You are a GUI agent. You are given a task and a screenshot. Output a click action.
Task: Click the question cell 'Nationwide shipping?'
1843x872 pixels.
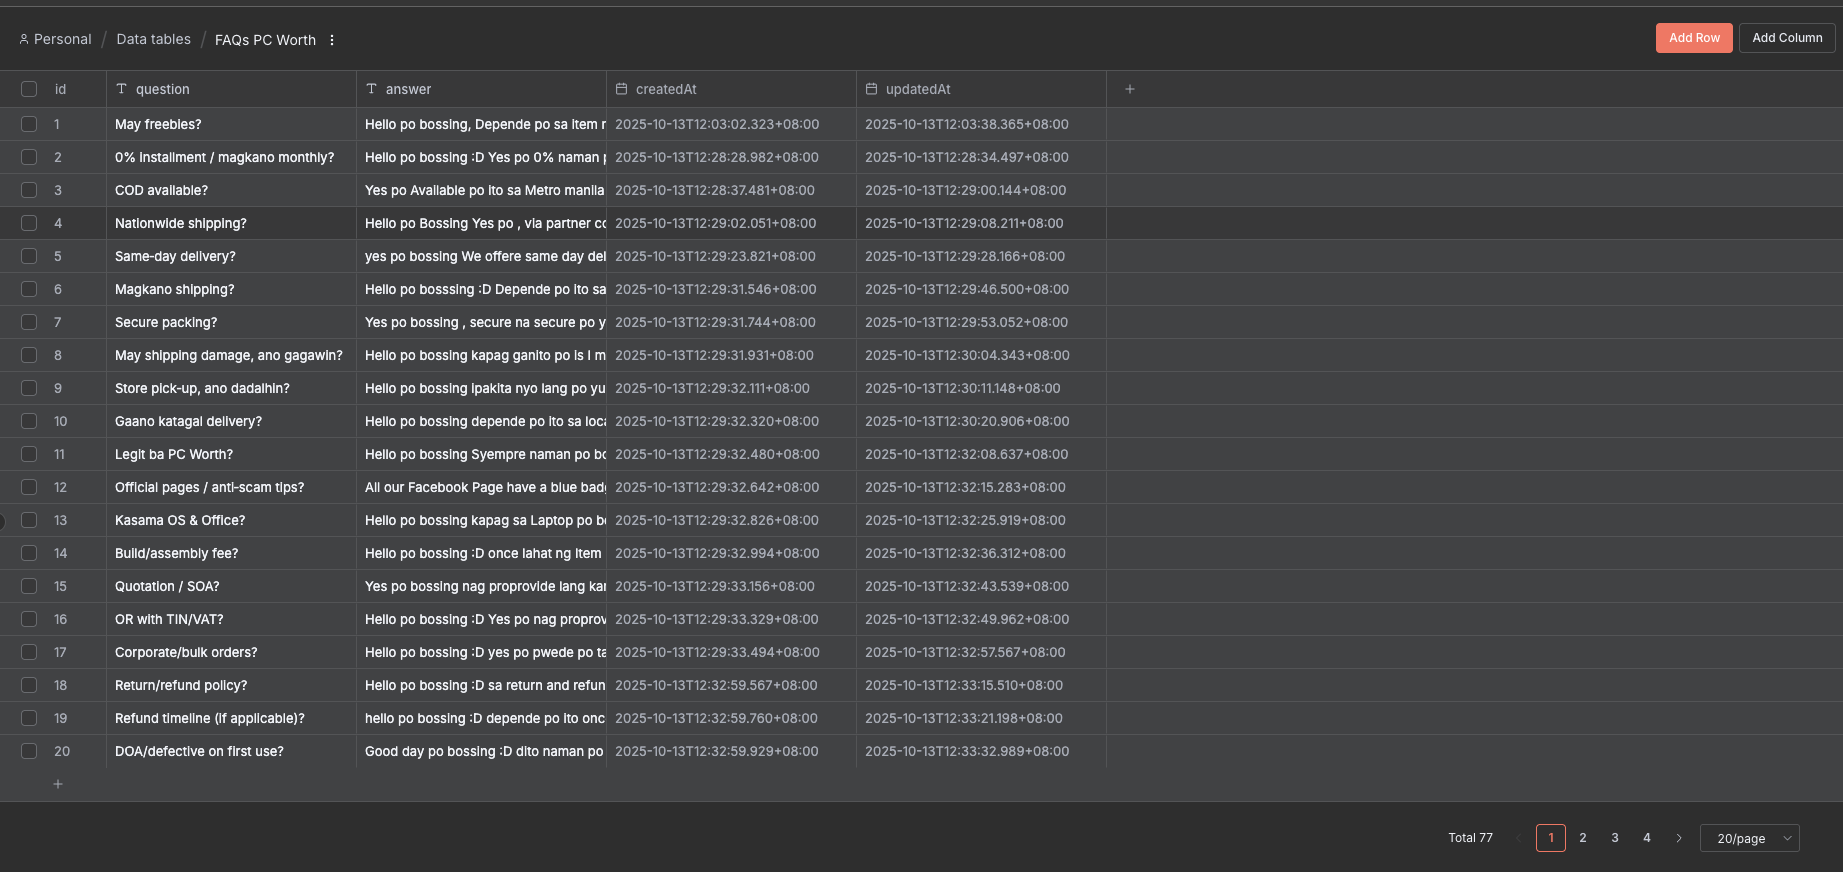coord(231,223)
